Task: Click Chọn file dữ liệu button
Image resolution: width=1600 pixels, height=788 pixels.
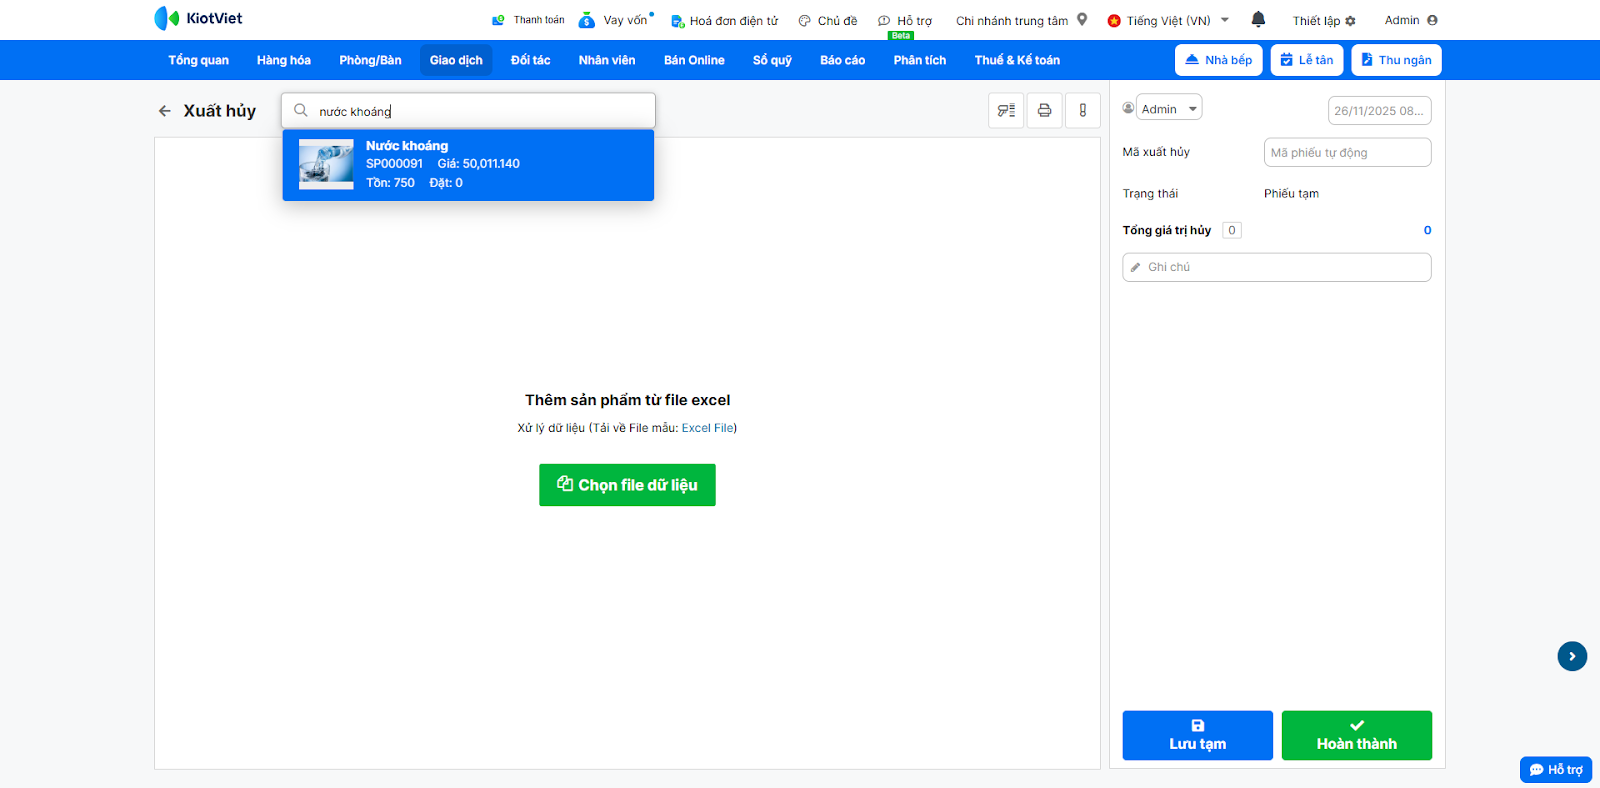Action: (627, 485)
